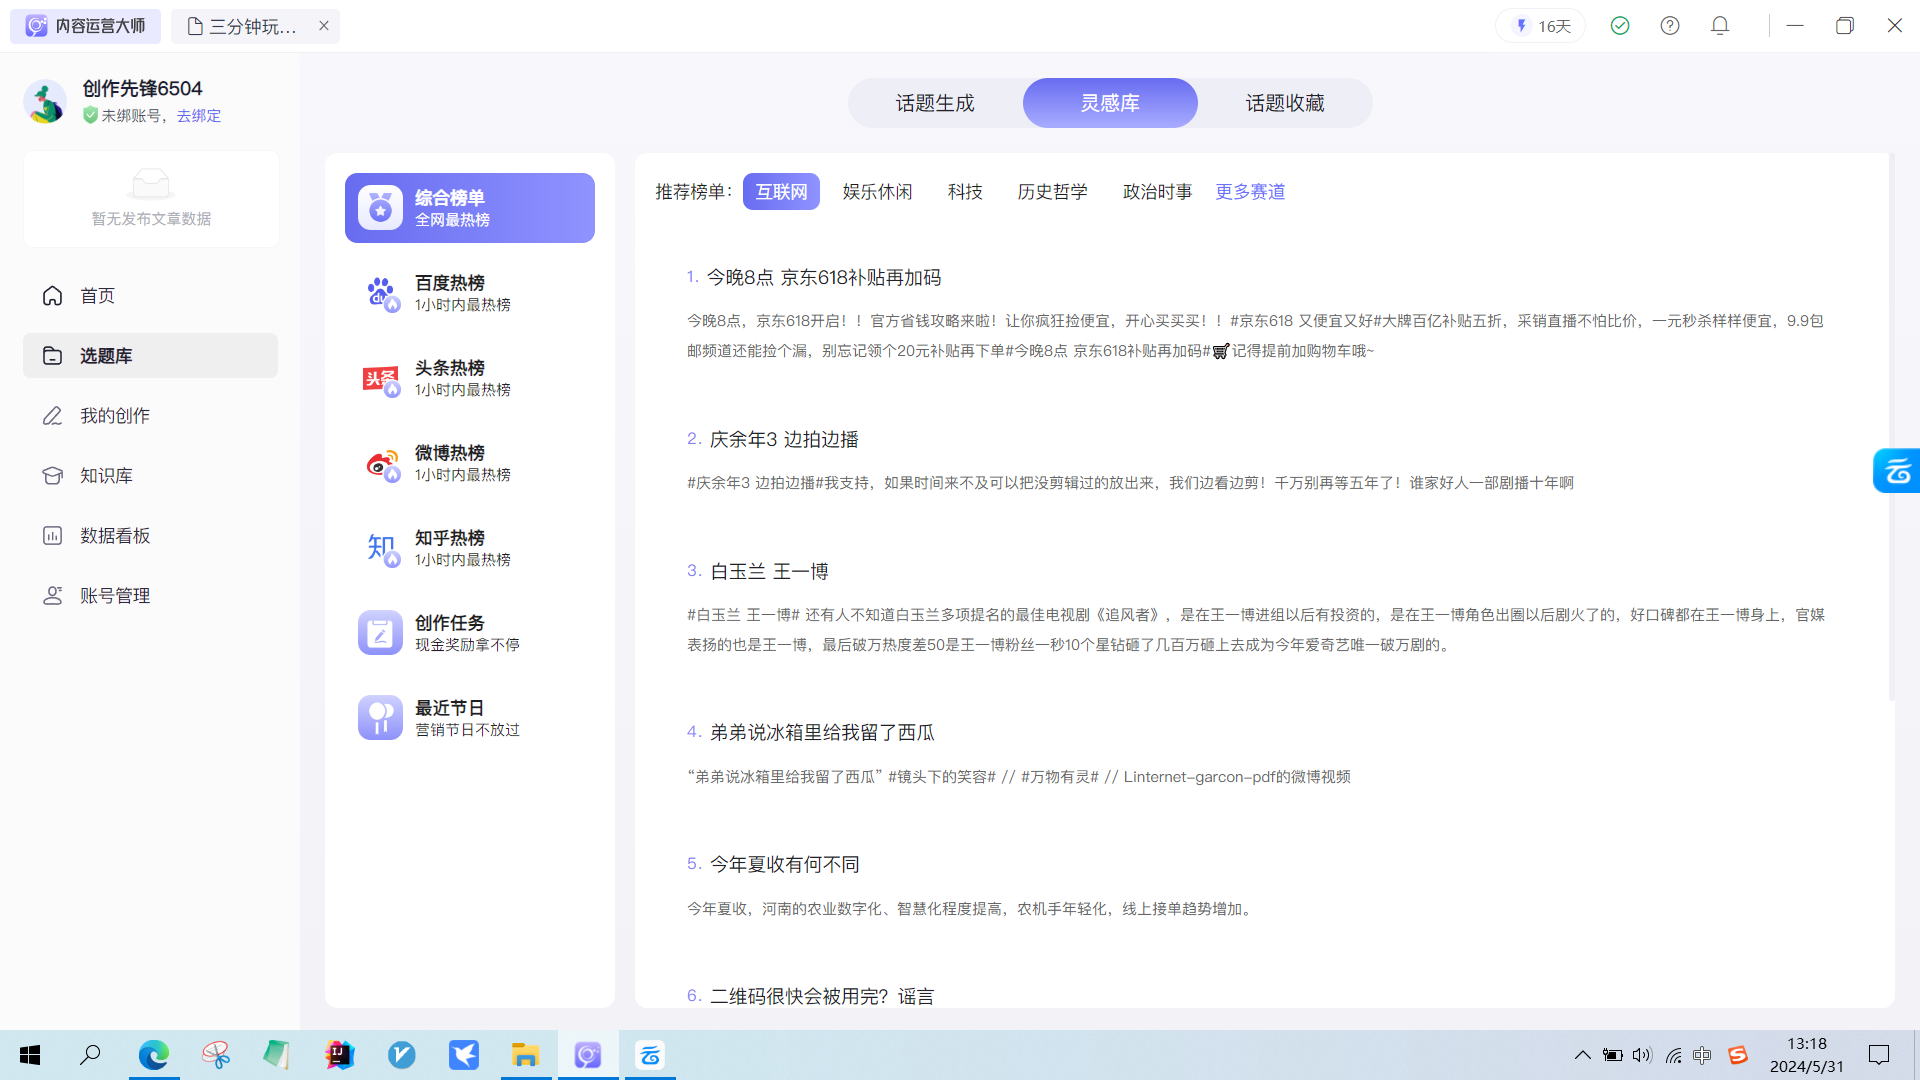Click the floating cloud widget on right edge

1896,470
